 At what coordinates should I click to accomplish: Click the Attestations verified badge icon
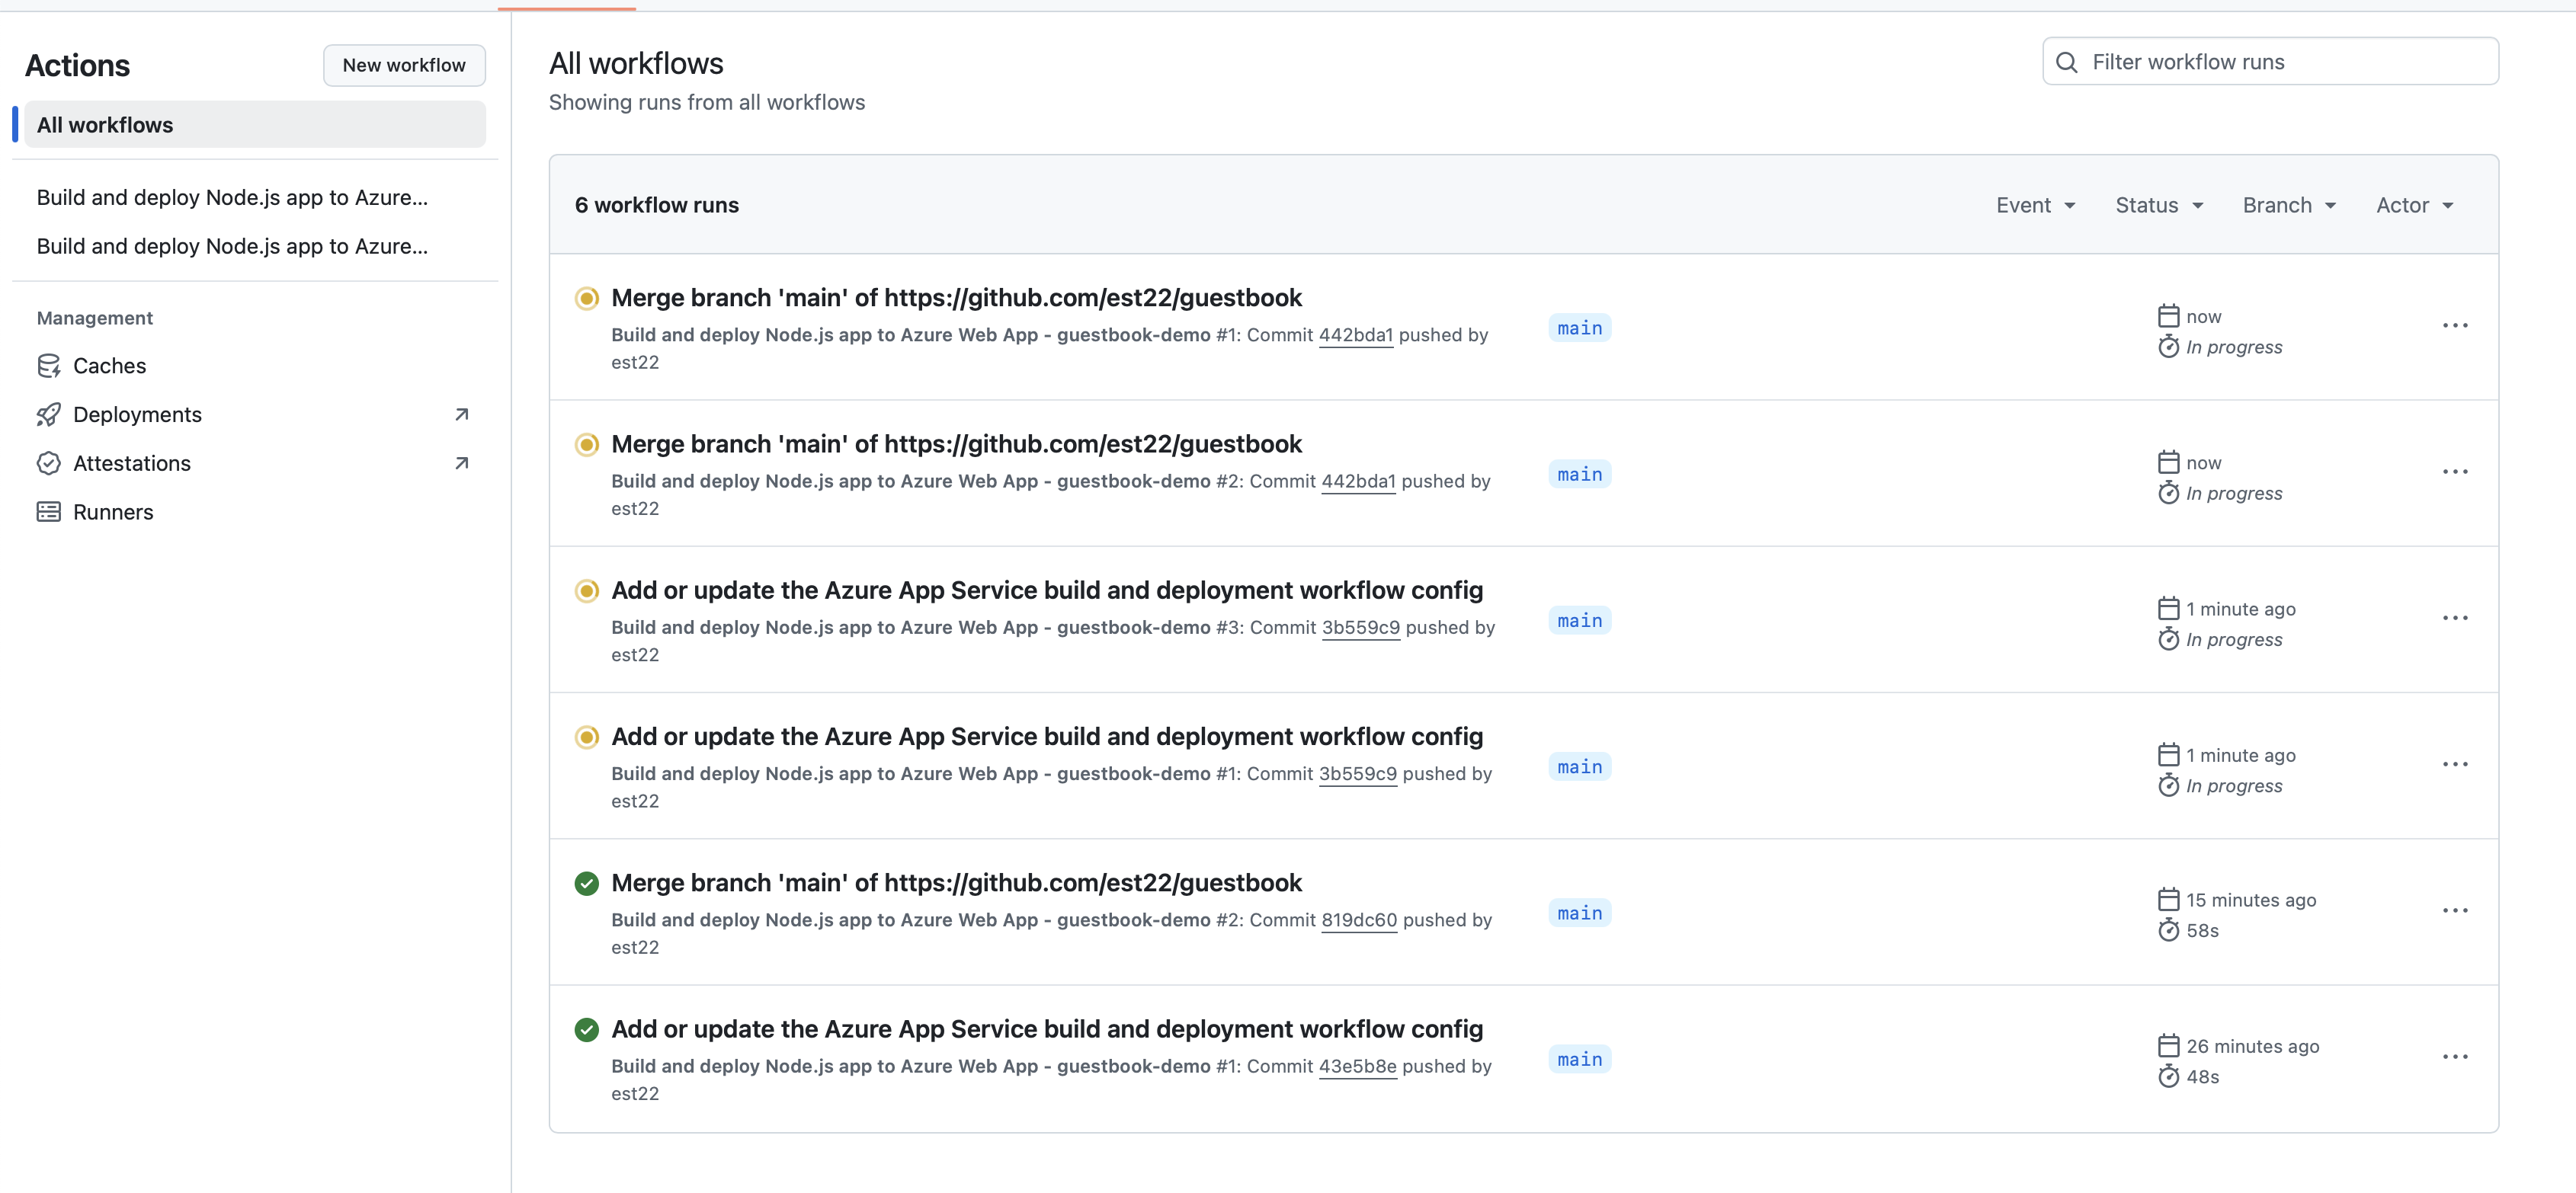[x=48, y=463]
